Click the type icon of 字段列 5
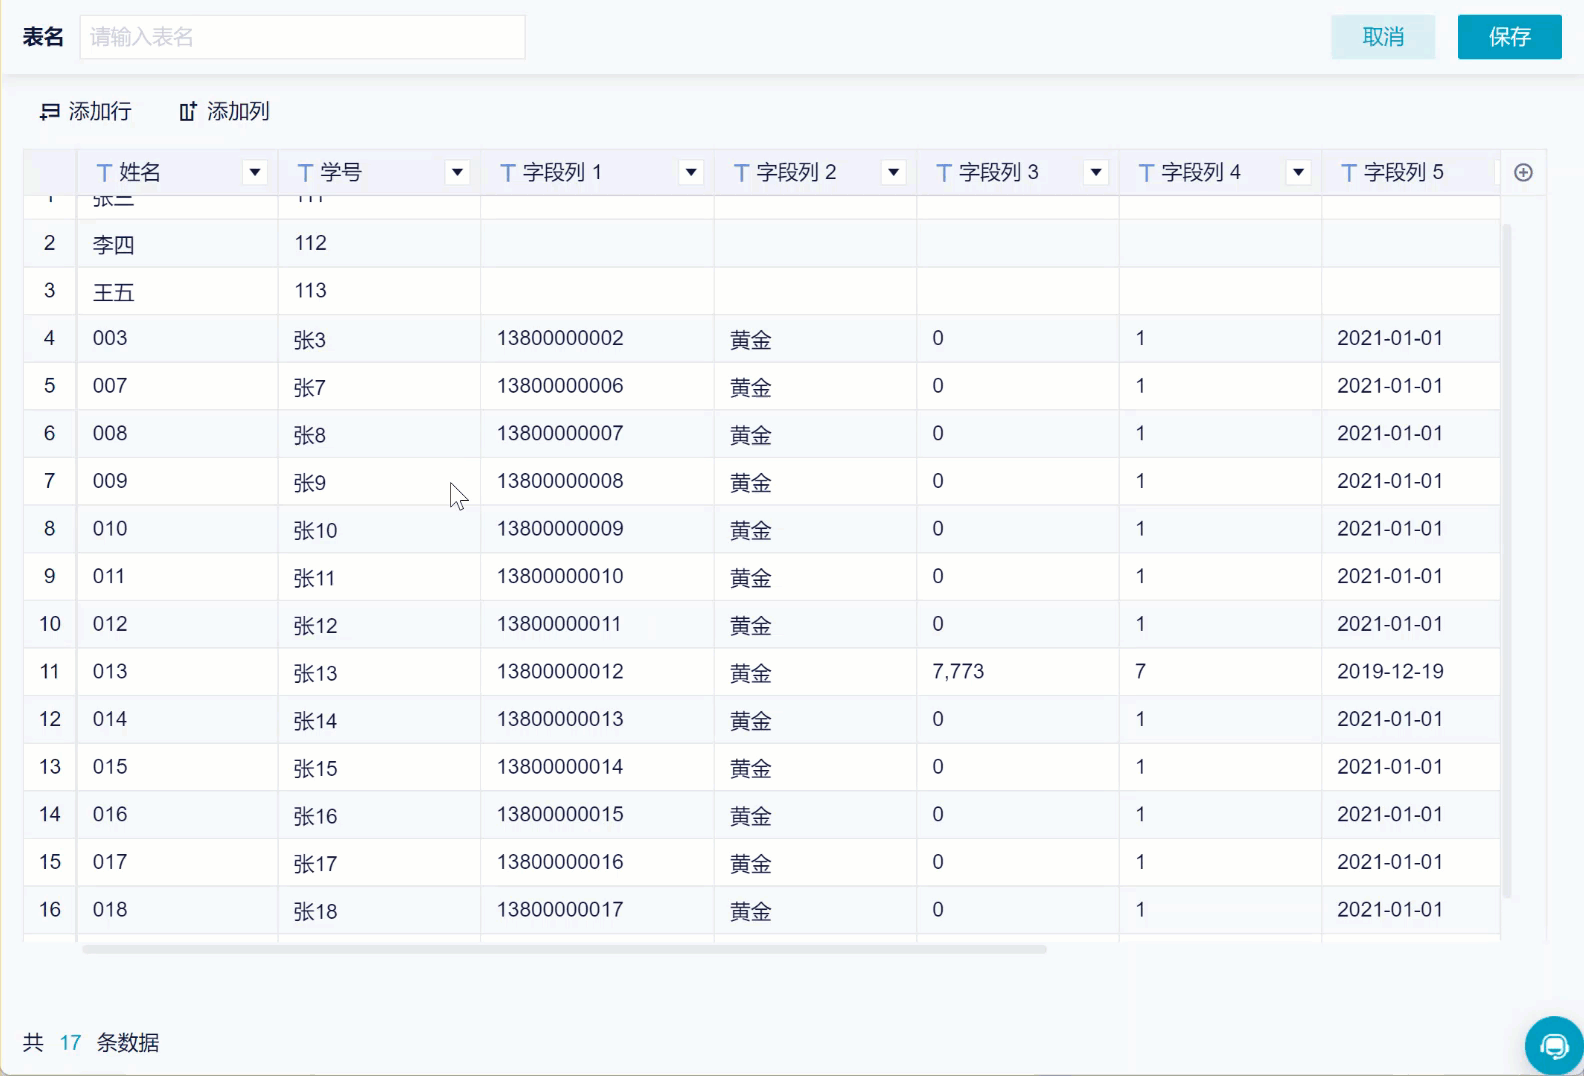The width and height of the screenshot is (1584, 1076). tap(1349, 173)
